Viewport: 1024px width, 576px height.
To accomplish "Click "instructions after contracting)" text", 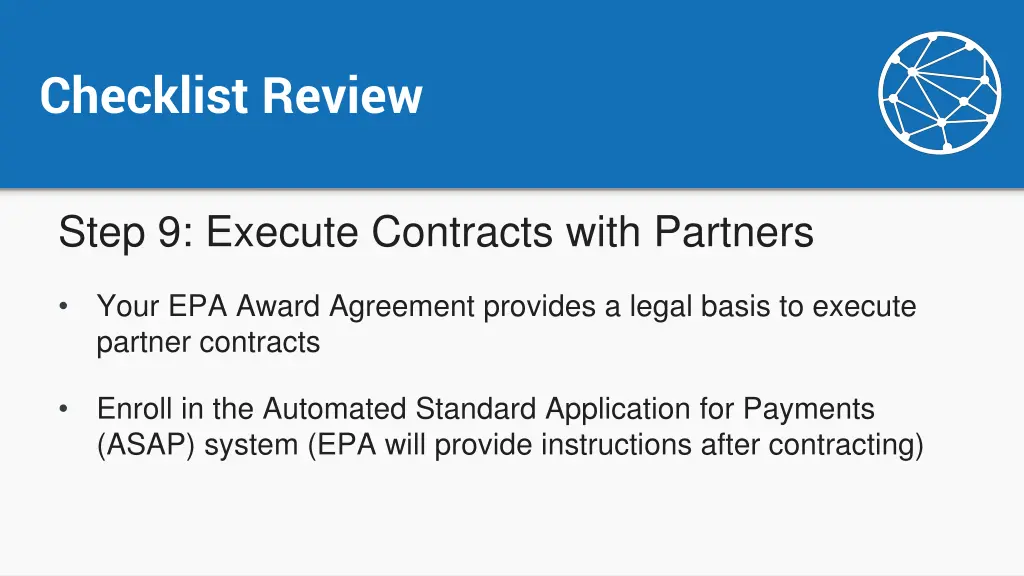I will click(733, 445).
